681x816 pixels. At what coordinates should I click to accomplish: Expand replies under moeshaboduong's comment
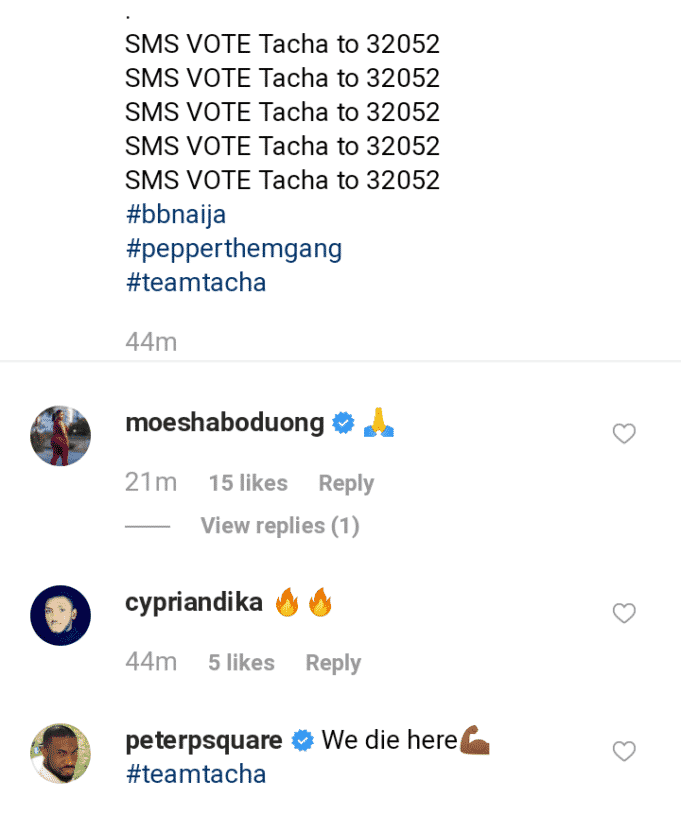[x=279, y=525]
